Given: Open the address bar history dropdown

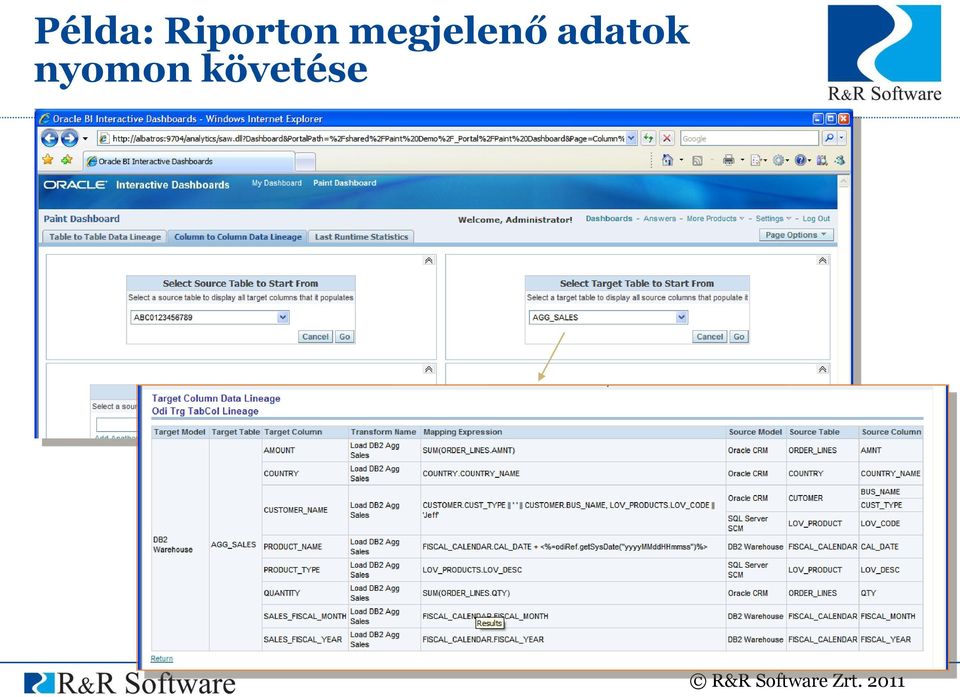Looking at the screenshot, I should 631,138.
